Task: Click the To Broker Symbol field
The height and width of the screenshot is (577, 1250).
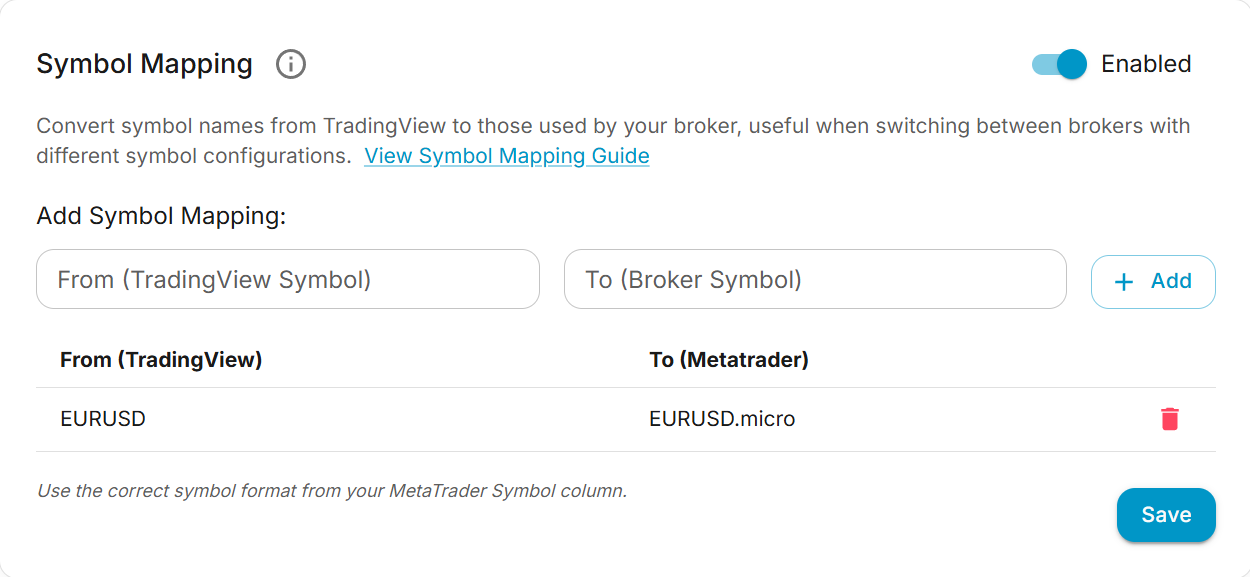Action: 816,279
